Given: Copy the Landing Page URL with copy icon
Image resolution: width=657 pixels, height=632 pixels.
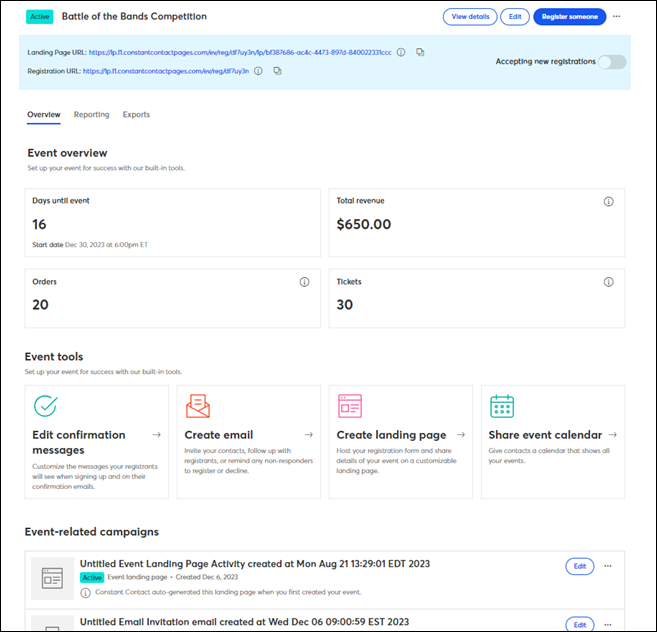Looking at the screenshot, I should [x=420, y=52].
